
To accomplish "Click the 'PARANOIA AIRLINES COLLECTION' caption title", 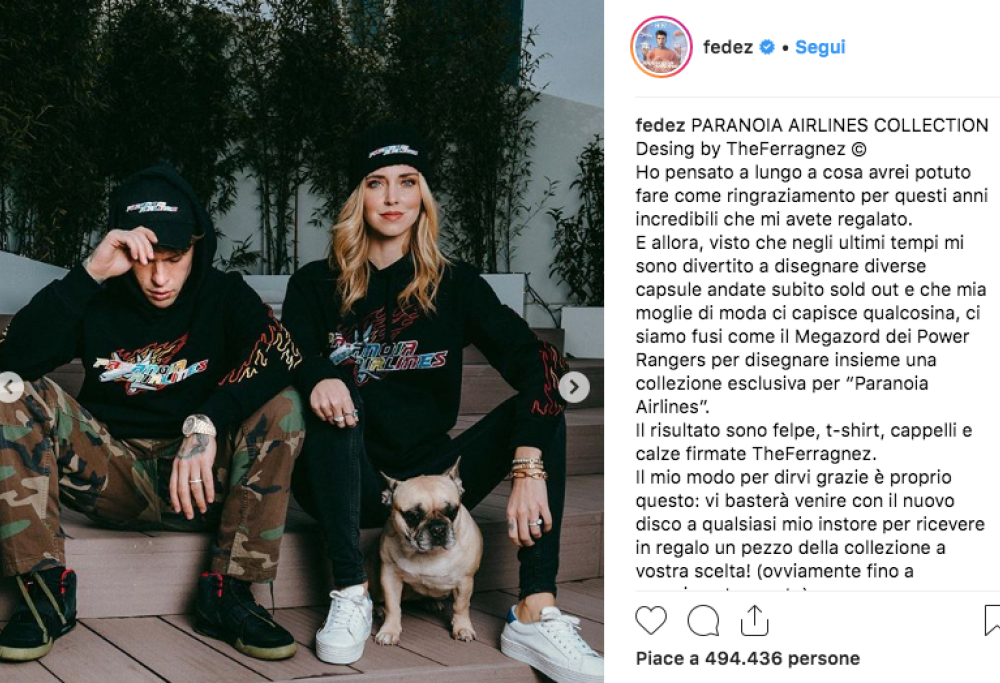I will tap(840, 125).
